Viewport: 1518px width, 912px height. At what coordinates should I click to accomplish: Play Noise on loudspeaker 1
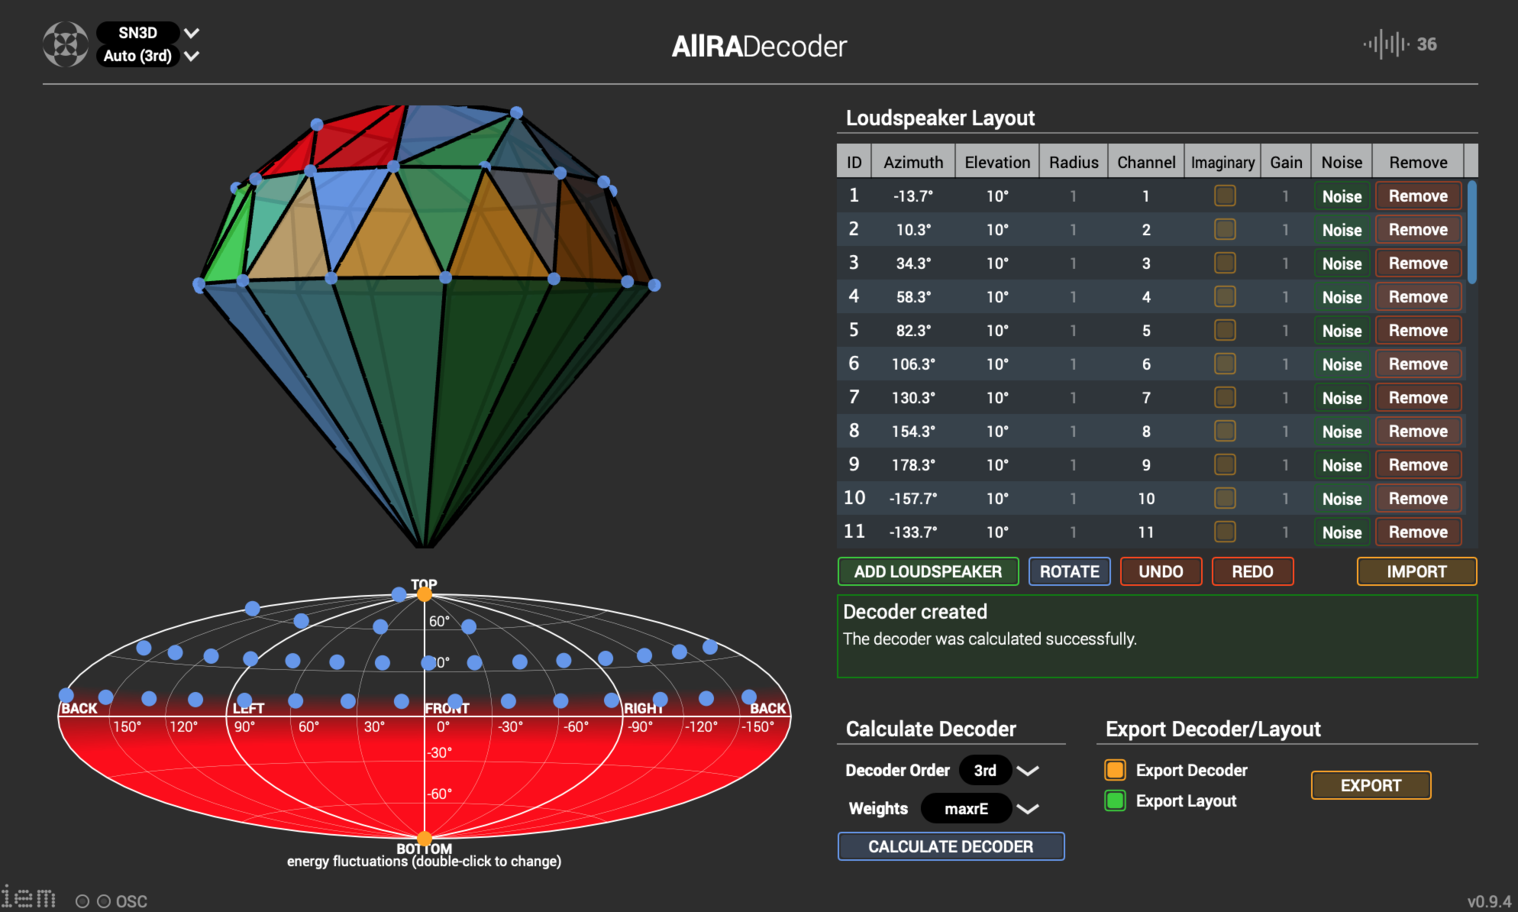click(x=1341, y=197)
